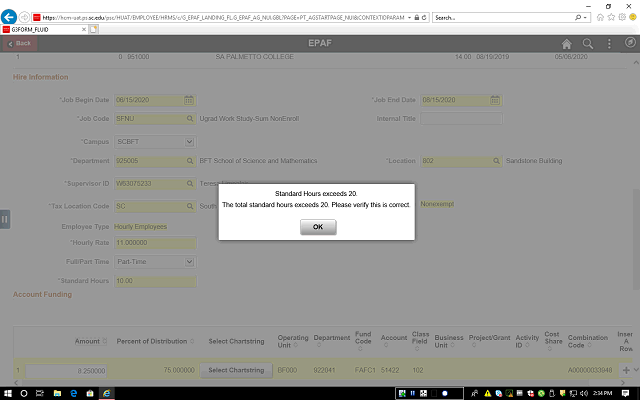The width and height of the screenshot is (640, 400).
Task: Insert a row with the plus icon
Action: point(626,370)
